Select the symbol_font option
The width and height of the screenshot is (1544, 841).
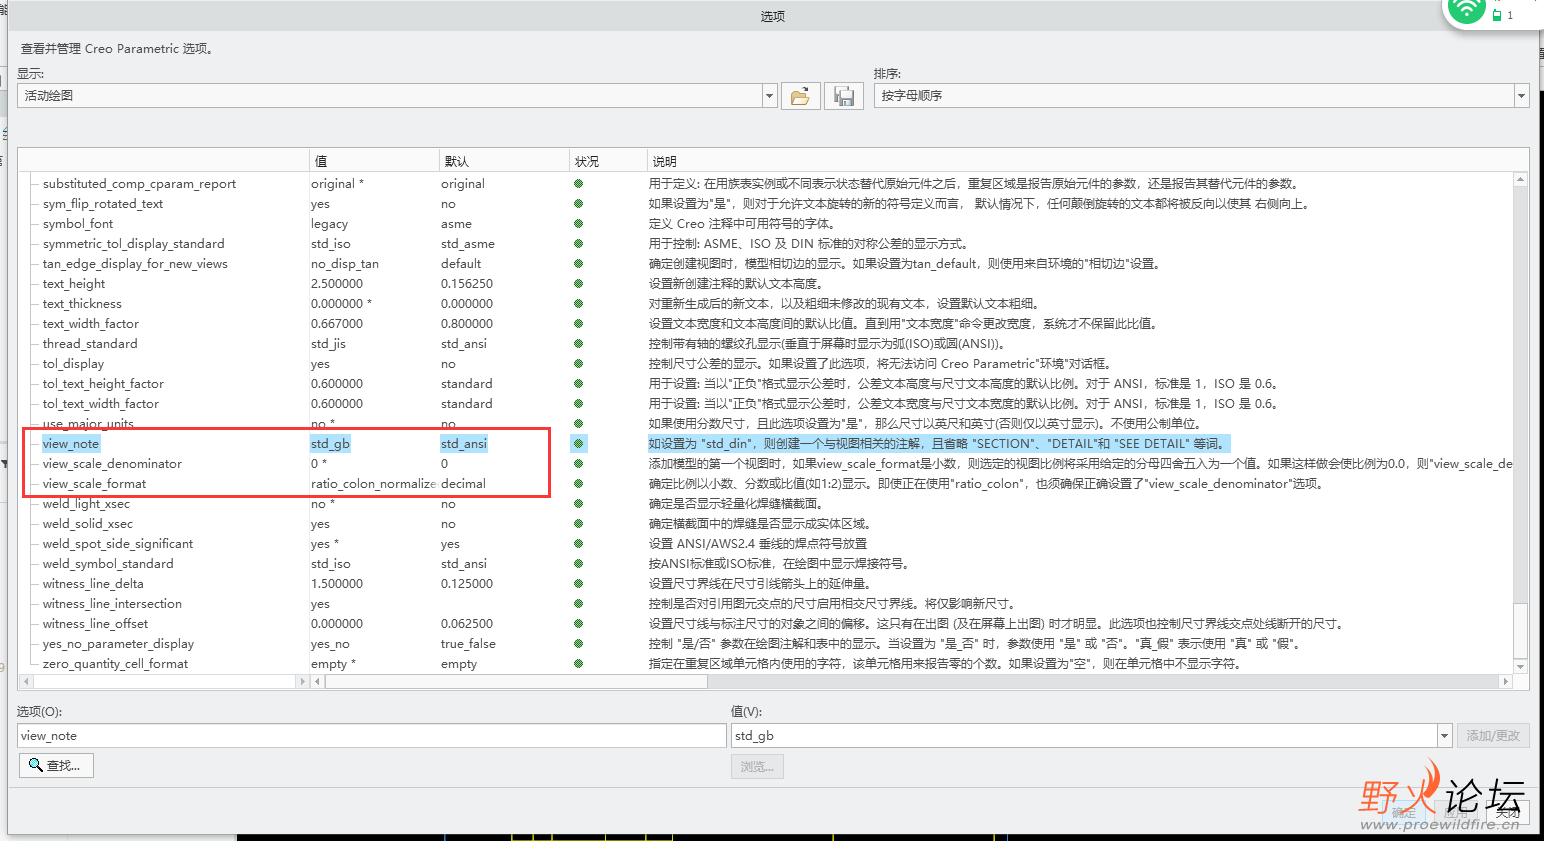click(x=78, y=223)
